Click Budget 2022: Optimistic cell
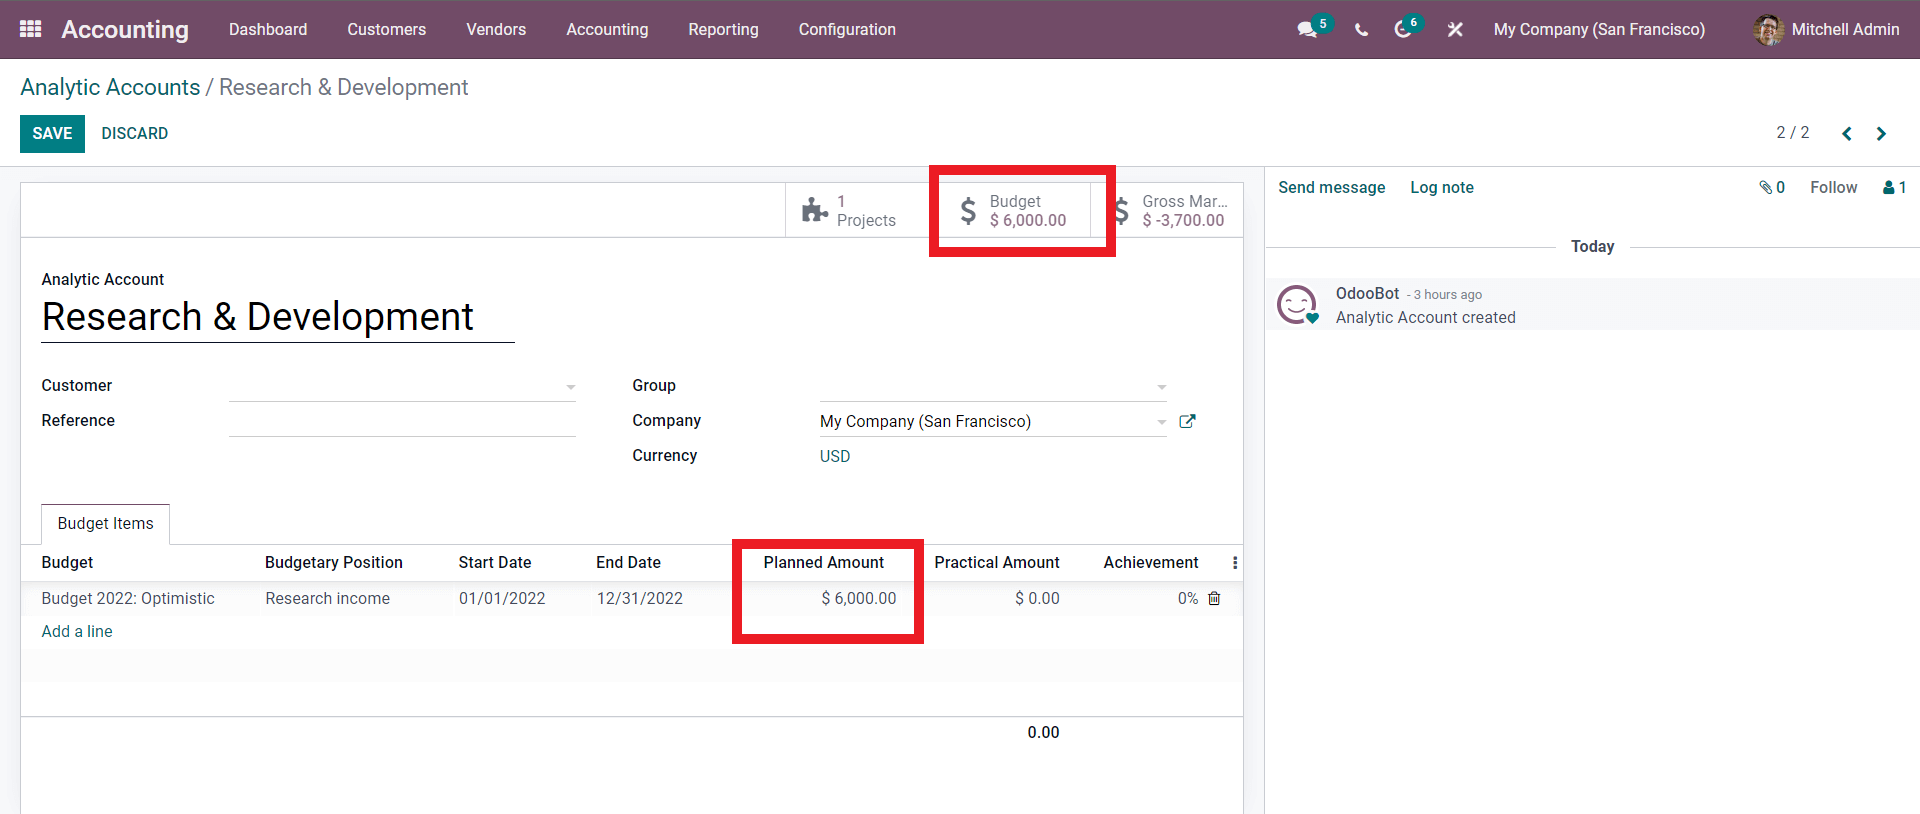 [128, 599]
